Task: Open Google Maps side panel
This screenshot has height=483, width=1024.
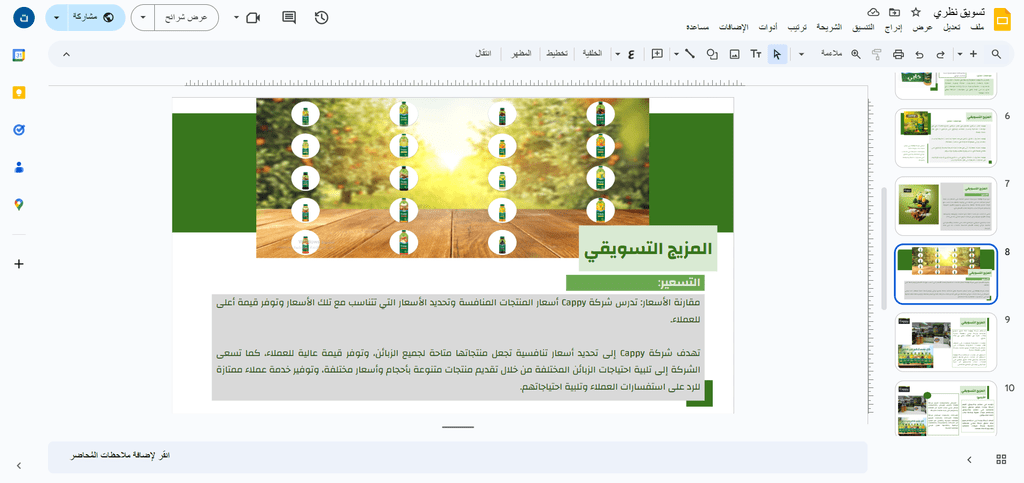Action: [x=19, y=205]
